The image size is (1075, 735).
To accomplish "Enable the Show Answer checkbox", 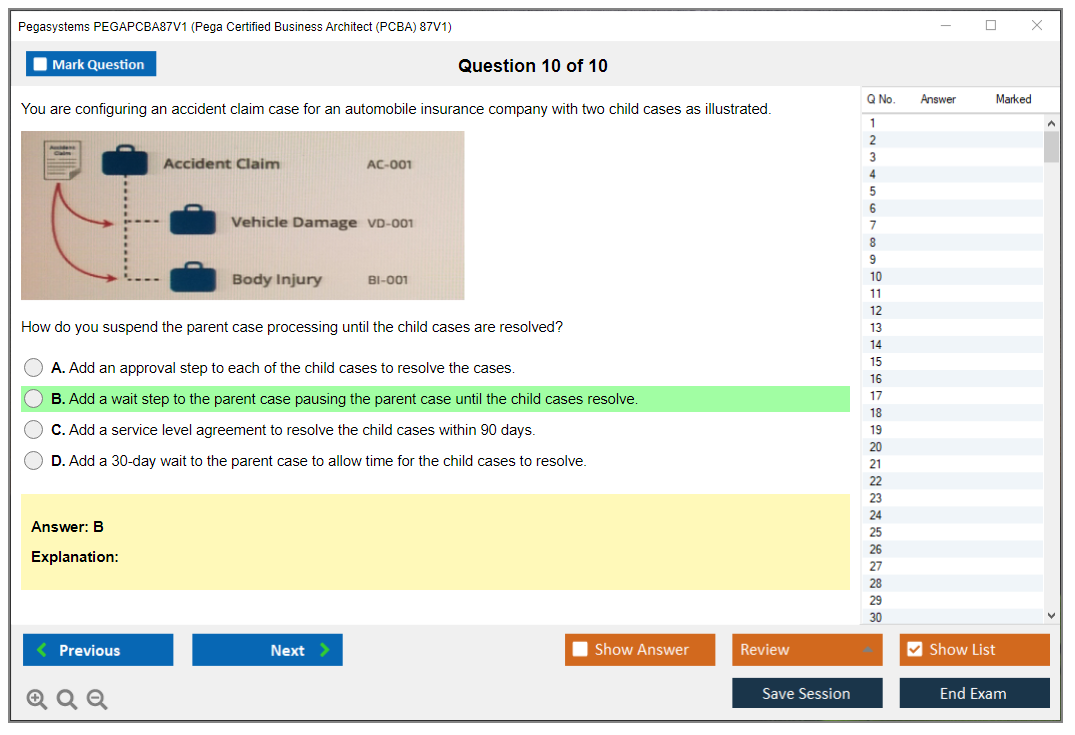I will coord(580,650).
